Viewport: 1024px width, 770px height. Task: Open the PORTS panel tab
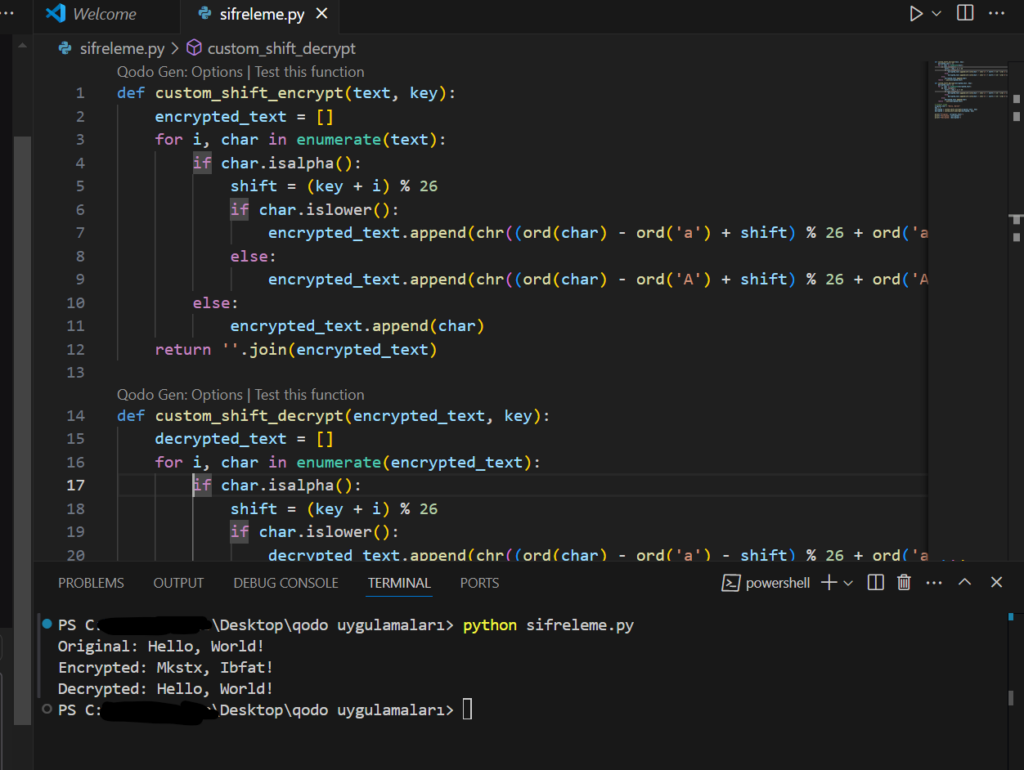click(x=479, y=583)
